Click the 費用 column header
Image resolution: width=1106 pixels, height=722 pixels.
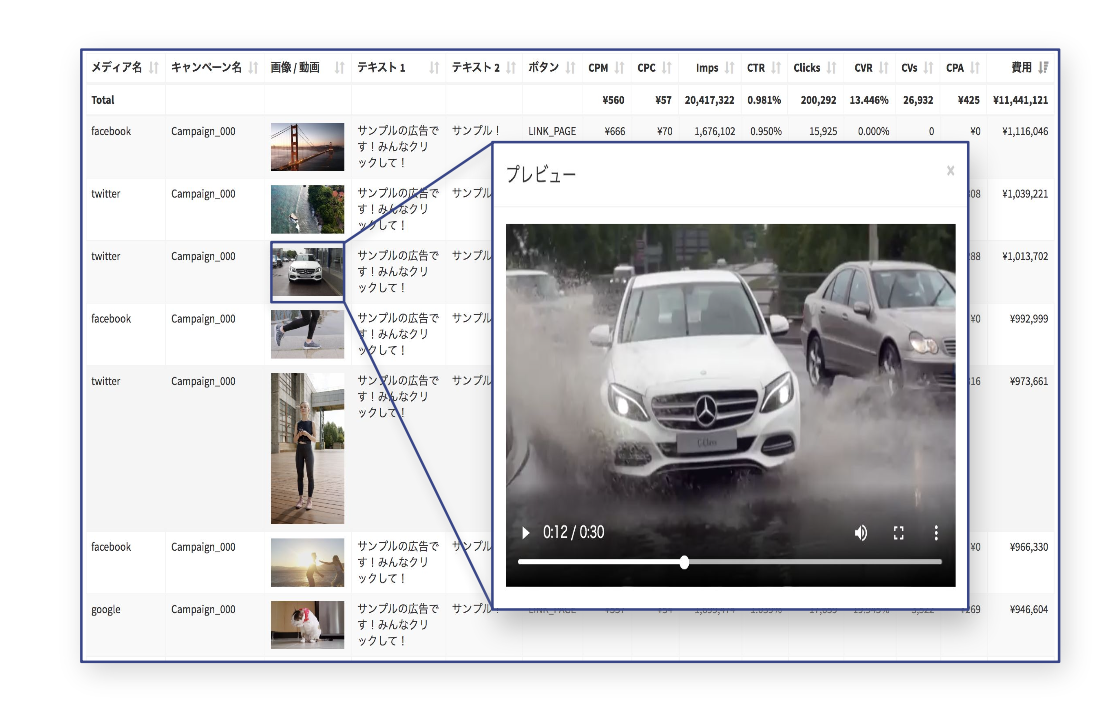[x=1021, y=68]
